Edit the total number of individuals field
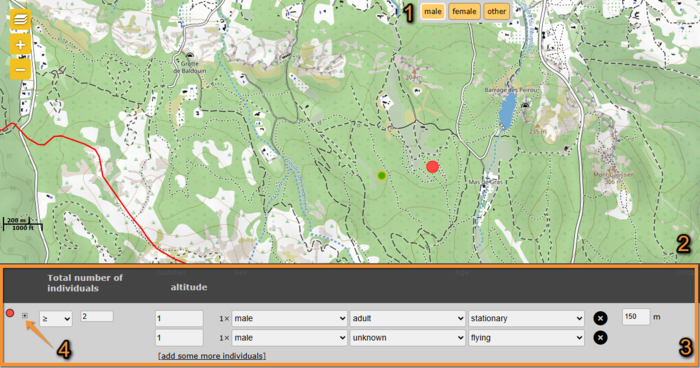700x368 pixels. [97, 316]
